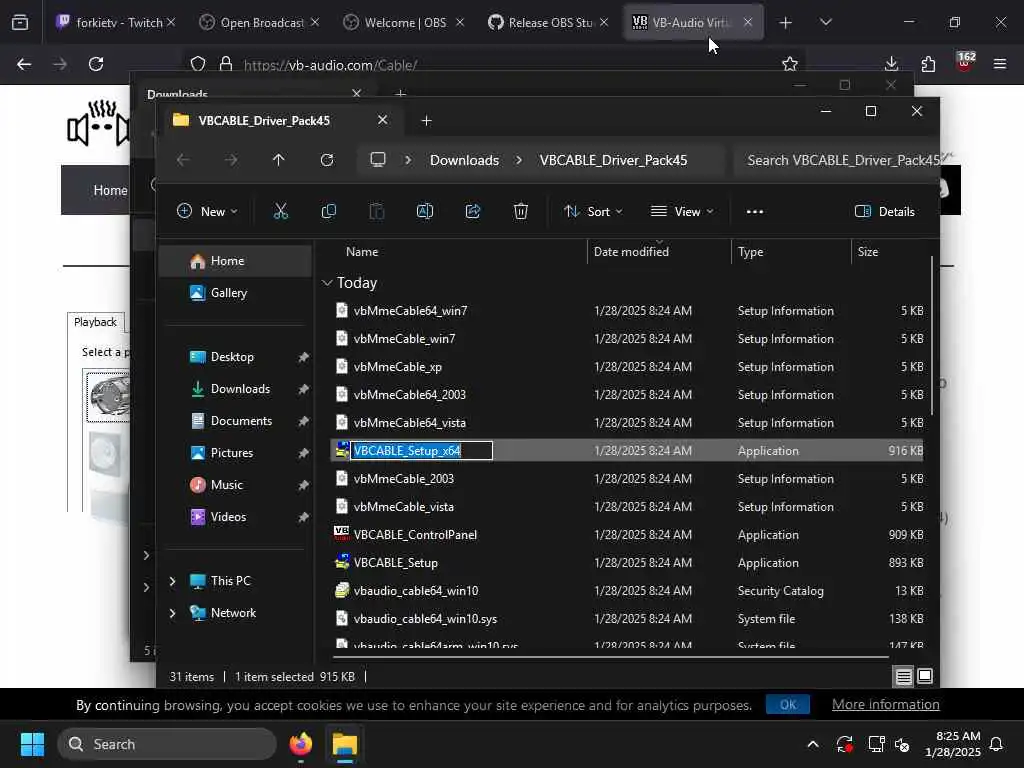
Task: Open Pictures in the navigation pane
Action: [235, 453]
